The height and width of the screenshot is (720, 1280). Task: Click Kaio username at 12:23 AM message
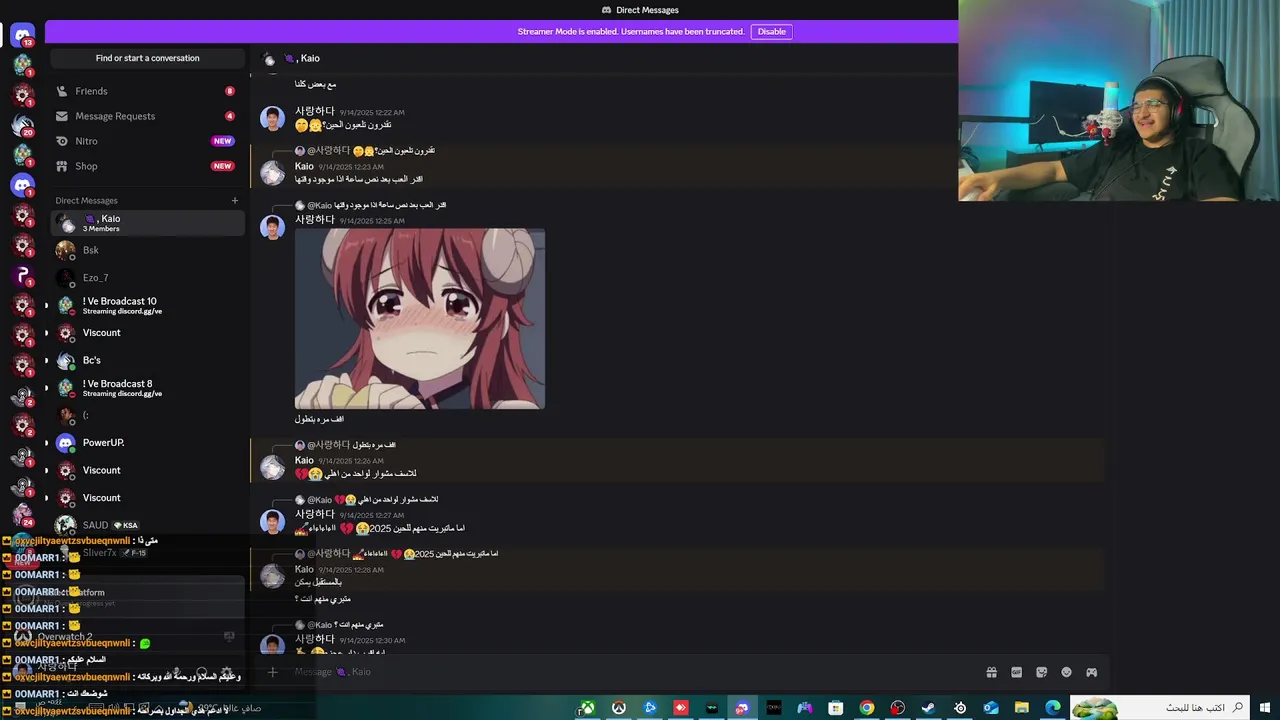click(x=304, y=166)
